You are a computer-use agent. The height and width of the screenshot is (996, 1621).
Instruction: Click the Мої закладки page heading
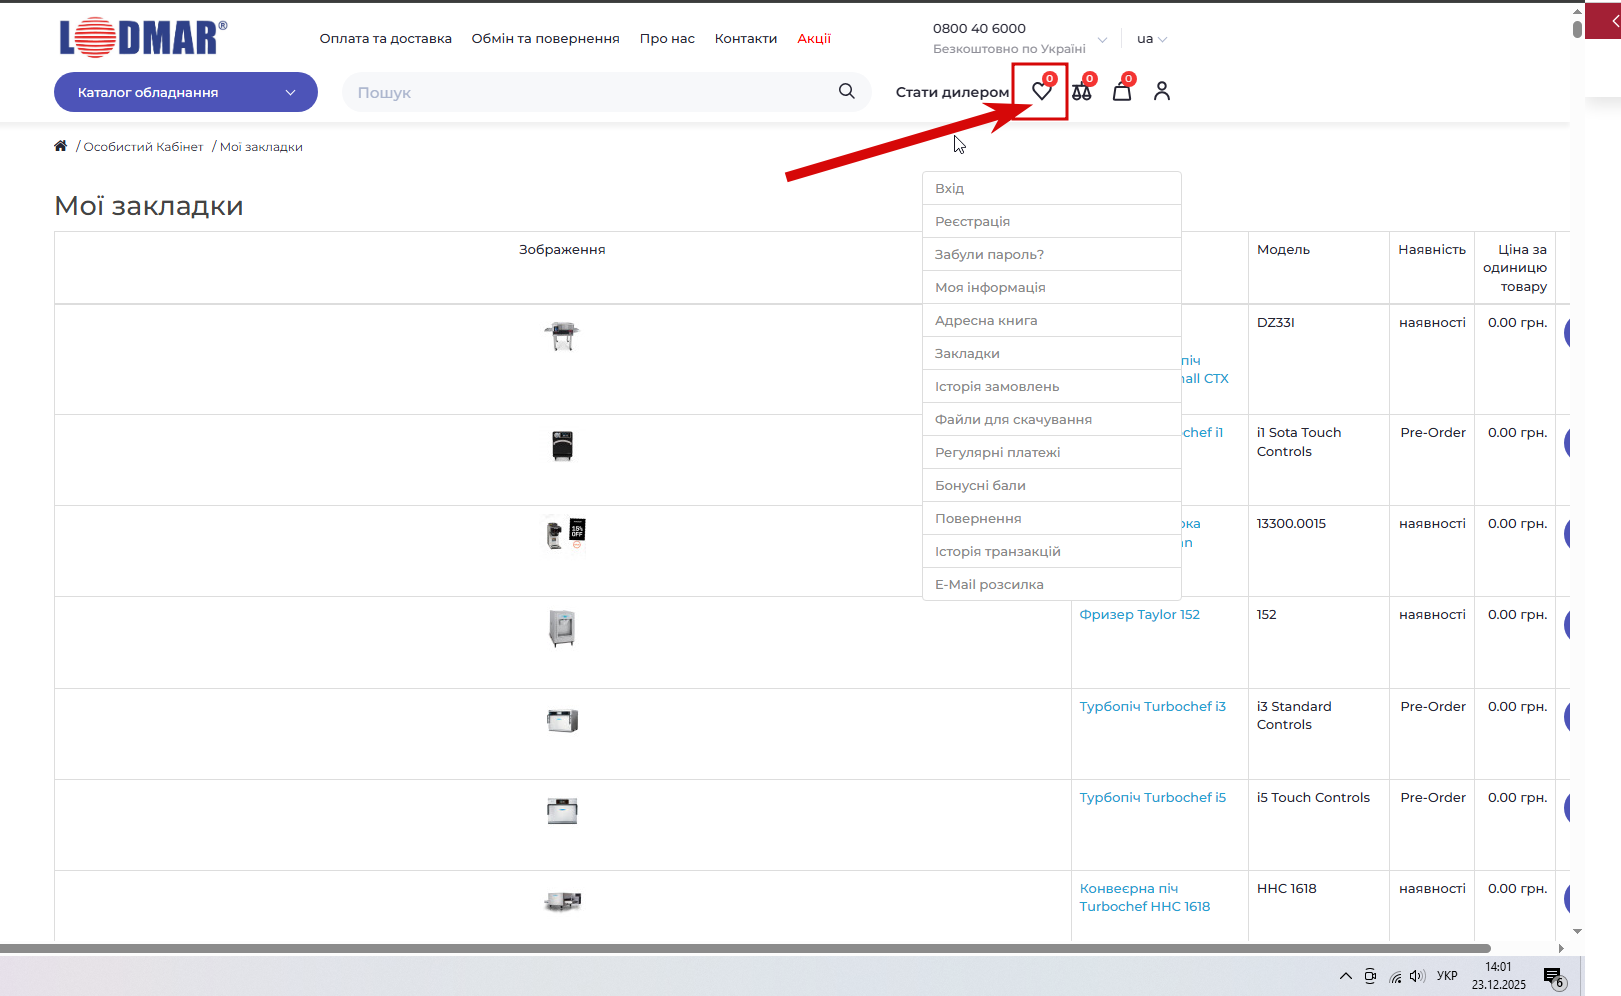pos(149,206)
